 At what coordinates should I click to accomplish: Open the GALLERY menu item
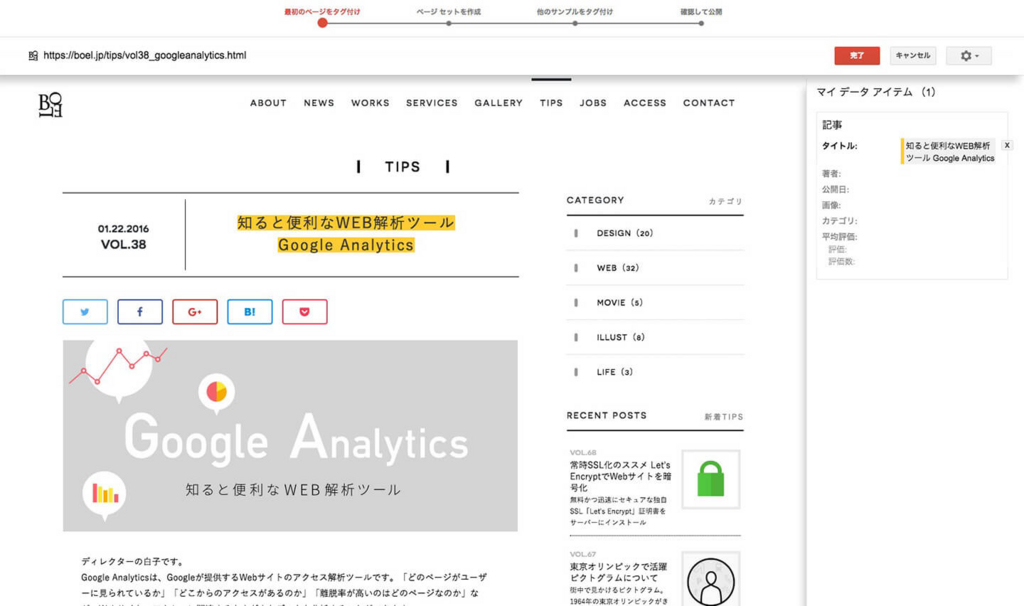498,103
